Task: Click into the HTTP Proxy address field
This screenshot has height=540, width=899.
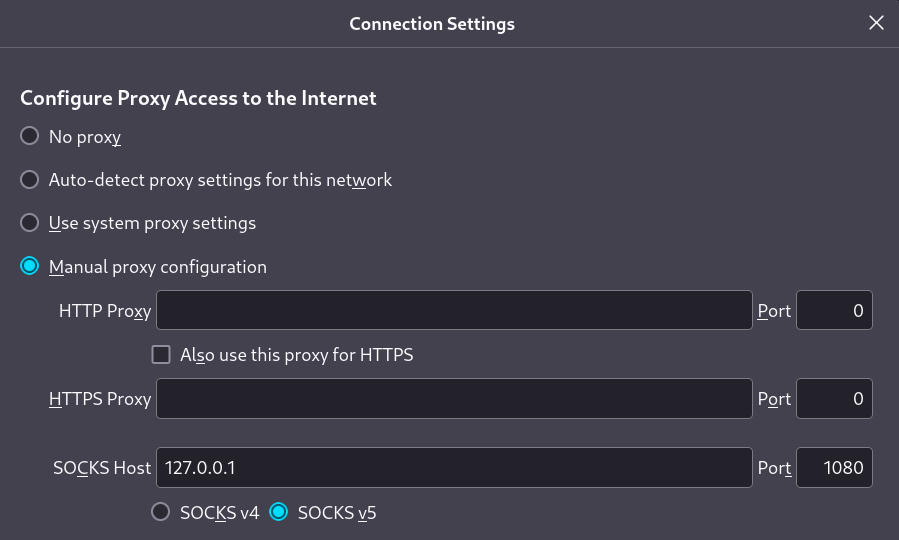Action: point(454,310)
